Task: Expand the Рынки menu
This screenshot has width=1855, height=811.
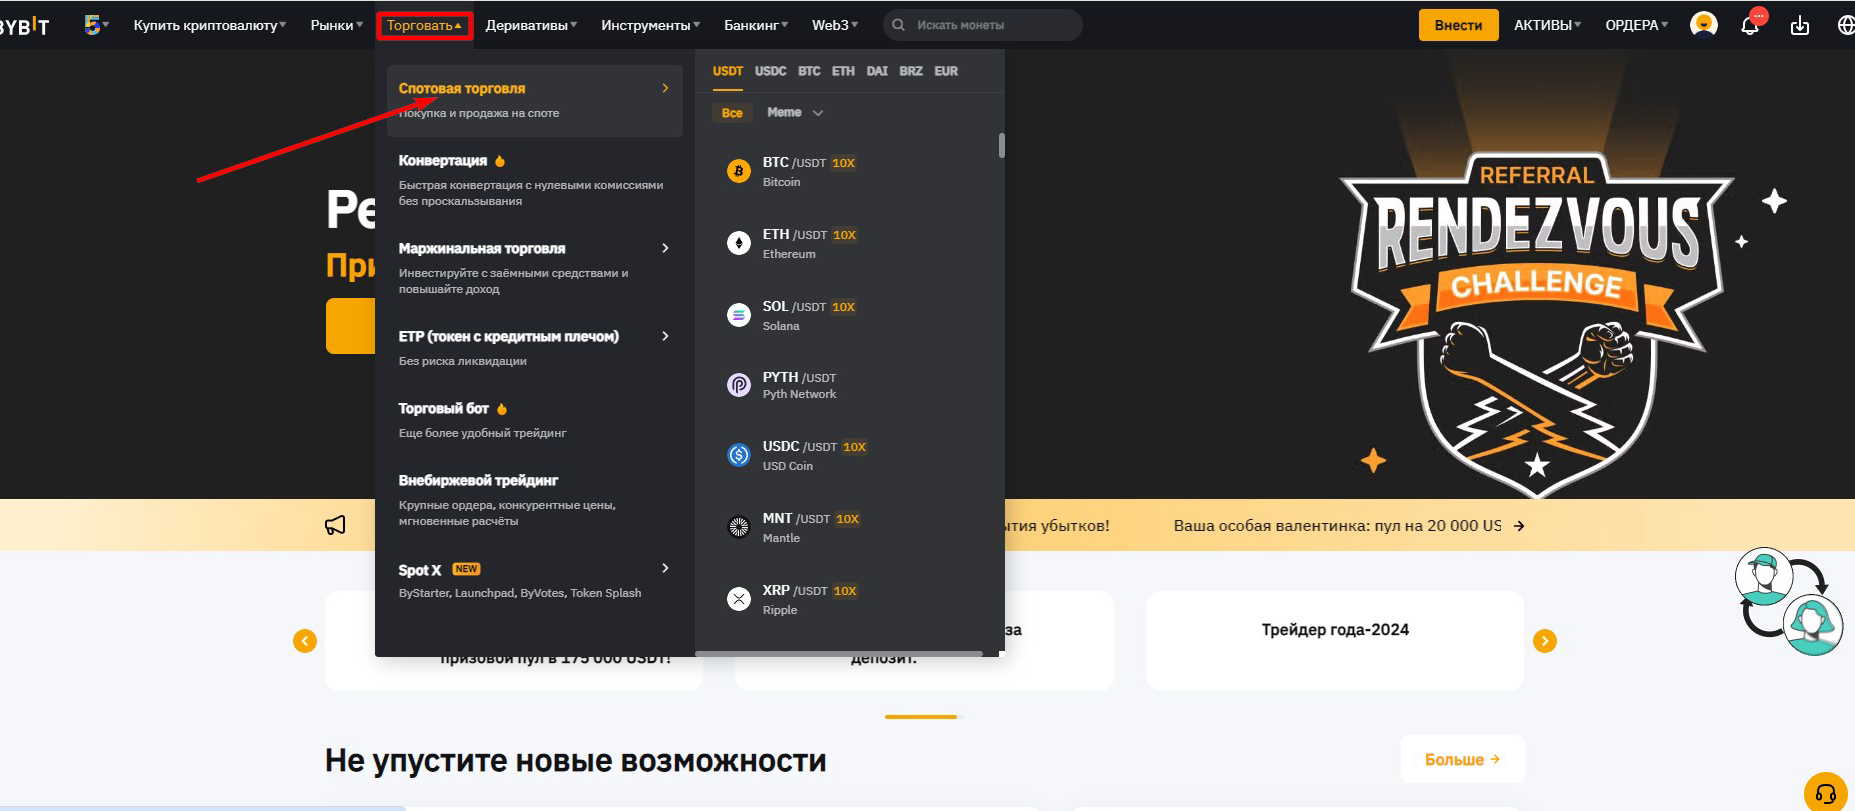Action: coord(336,25)
